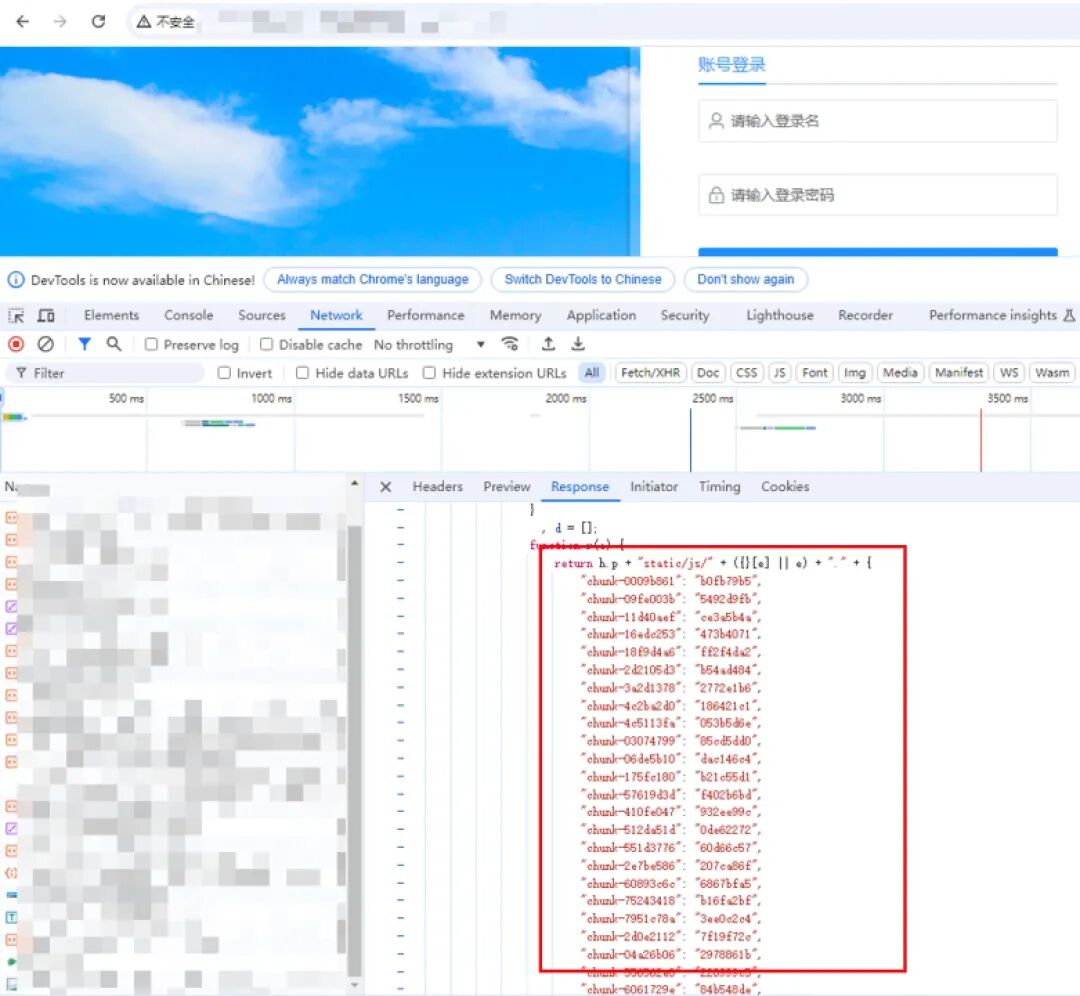This screenshot has height=996, width=1080.
Task: Click the export HAR download icon
Action: point(578,344)
